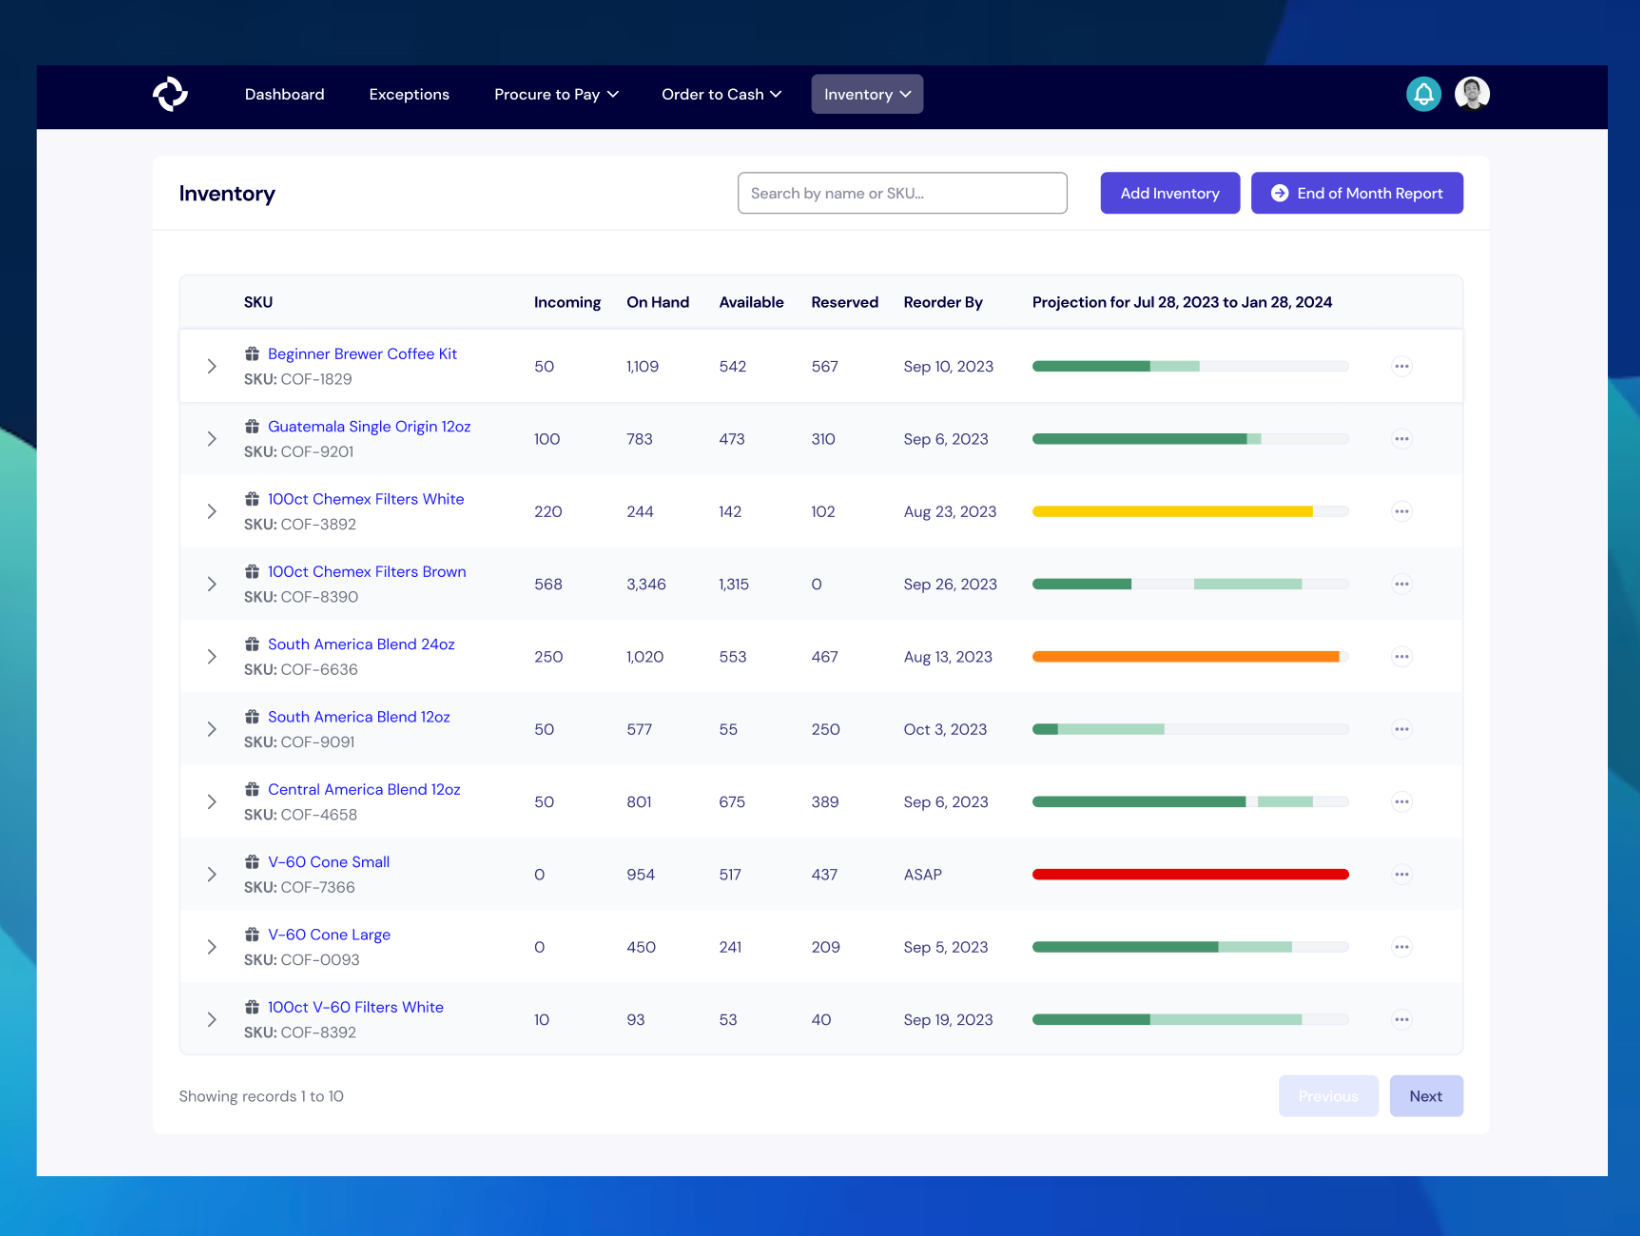
Task: Click the notification bell icon
Action: tap(1423, 94)
